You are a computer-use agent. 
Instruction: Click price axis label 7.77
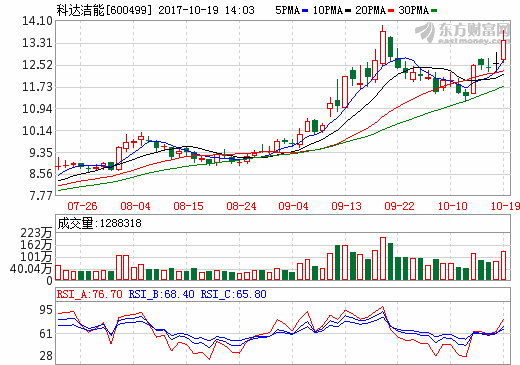click(40, 196)
